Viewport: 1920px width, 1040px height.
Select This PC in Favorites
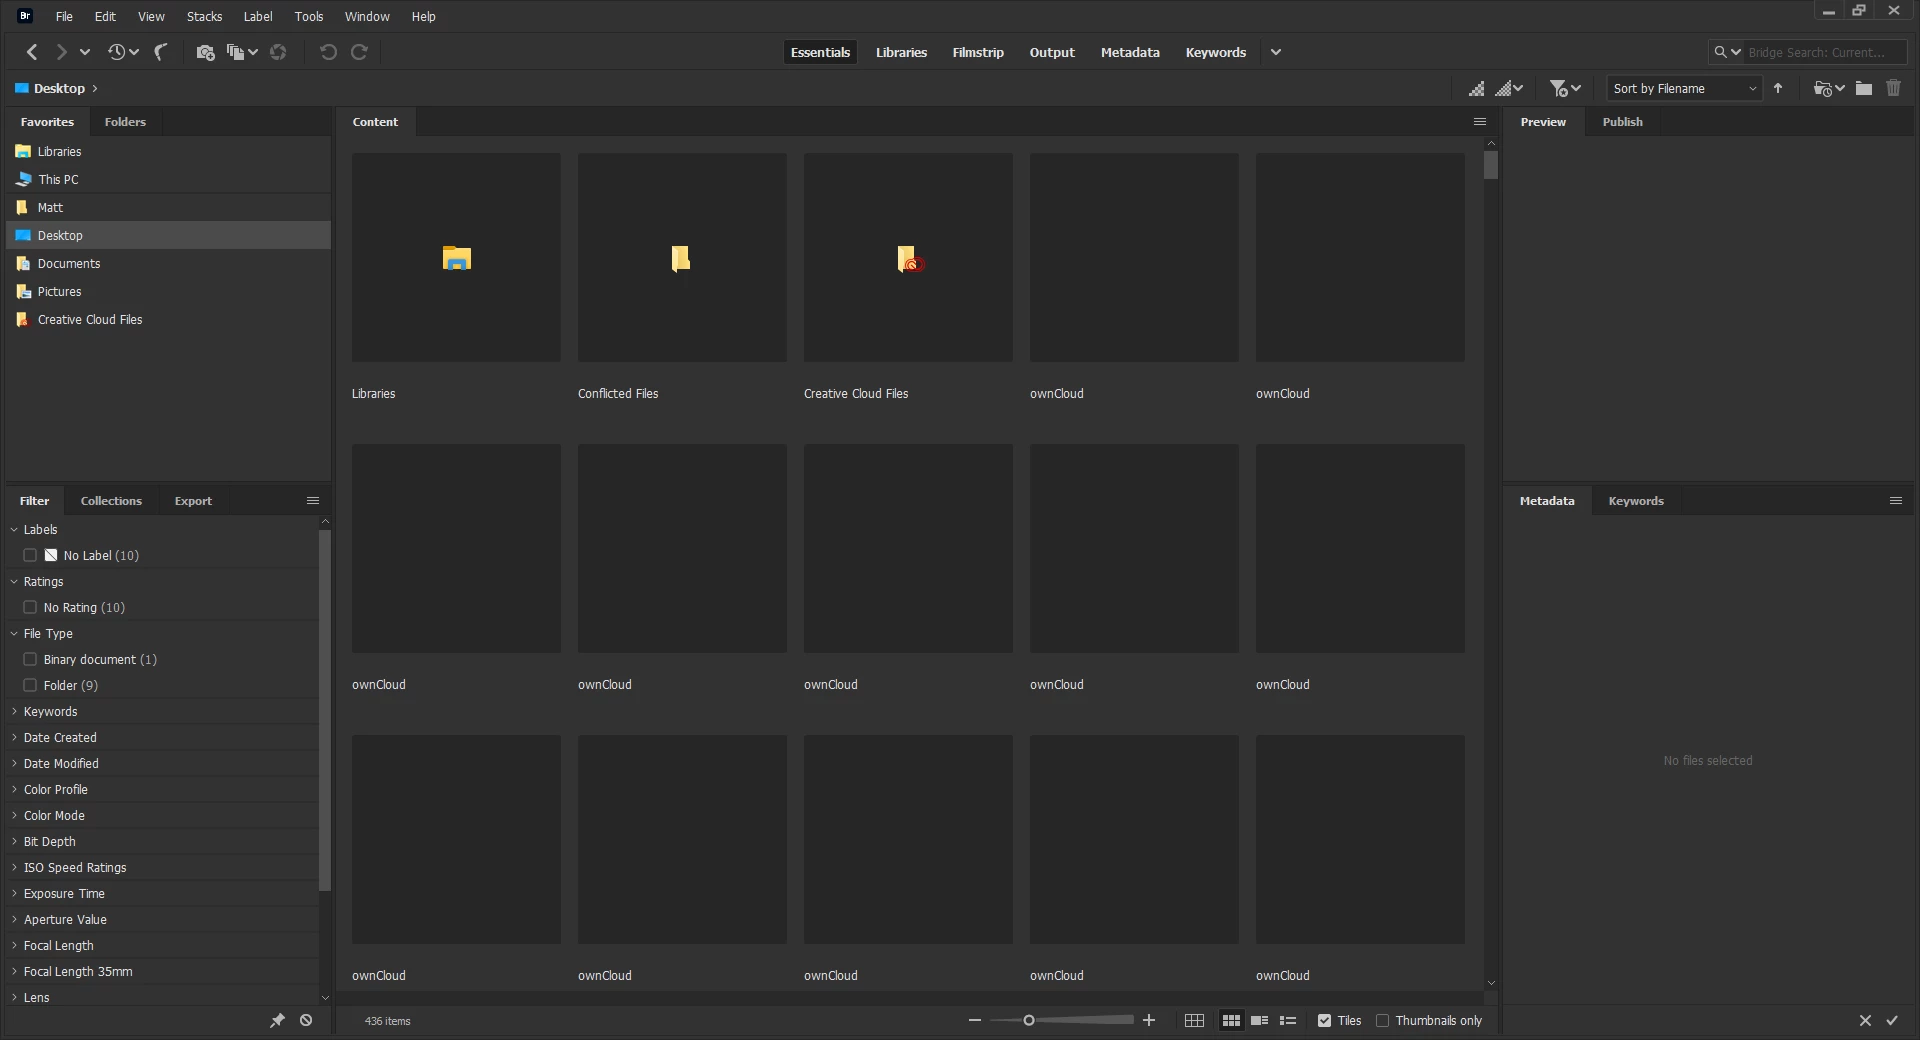tap(168, 179)
